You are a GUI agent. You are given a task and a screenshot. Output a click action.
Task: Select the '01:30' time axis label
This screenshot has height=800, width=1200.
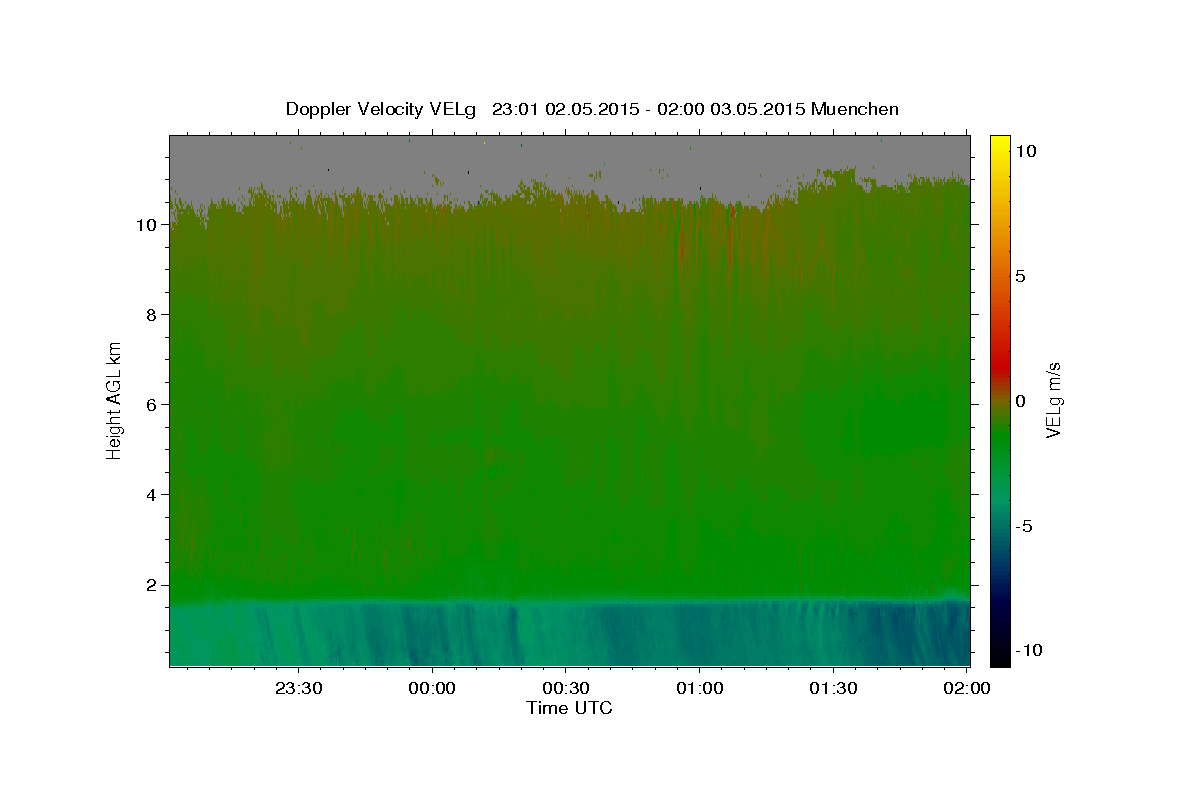(x=833, y=688)
